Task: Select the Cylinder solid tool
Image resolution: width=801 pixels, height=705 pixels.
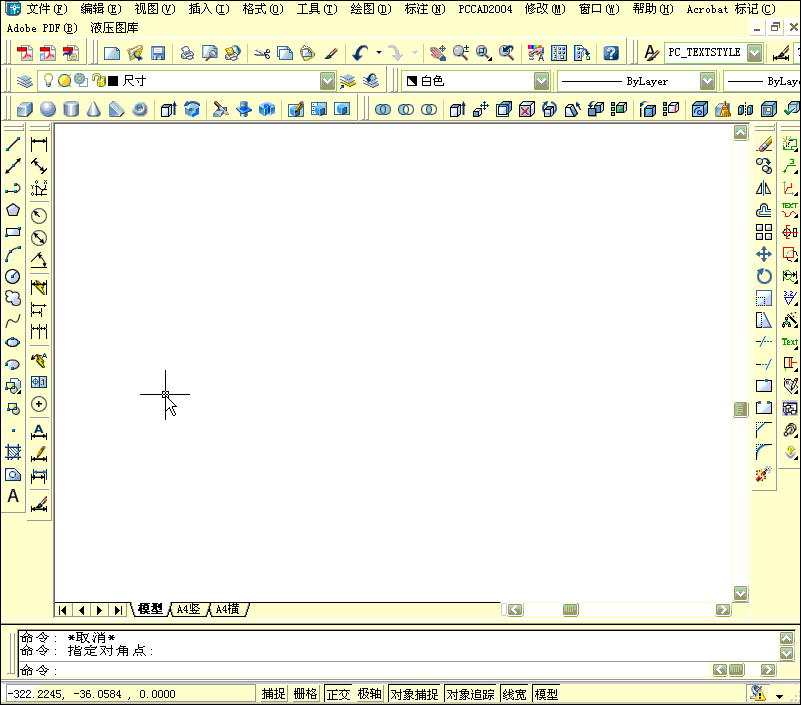Action: (71, 108)
